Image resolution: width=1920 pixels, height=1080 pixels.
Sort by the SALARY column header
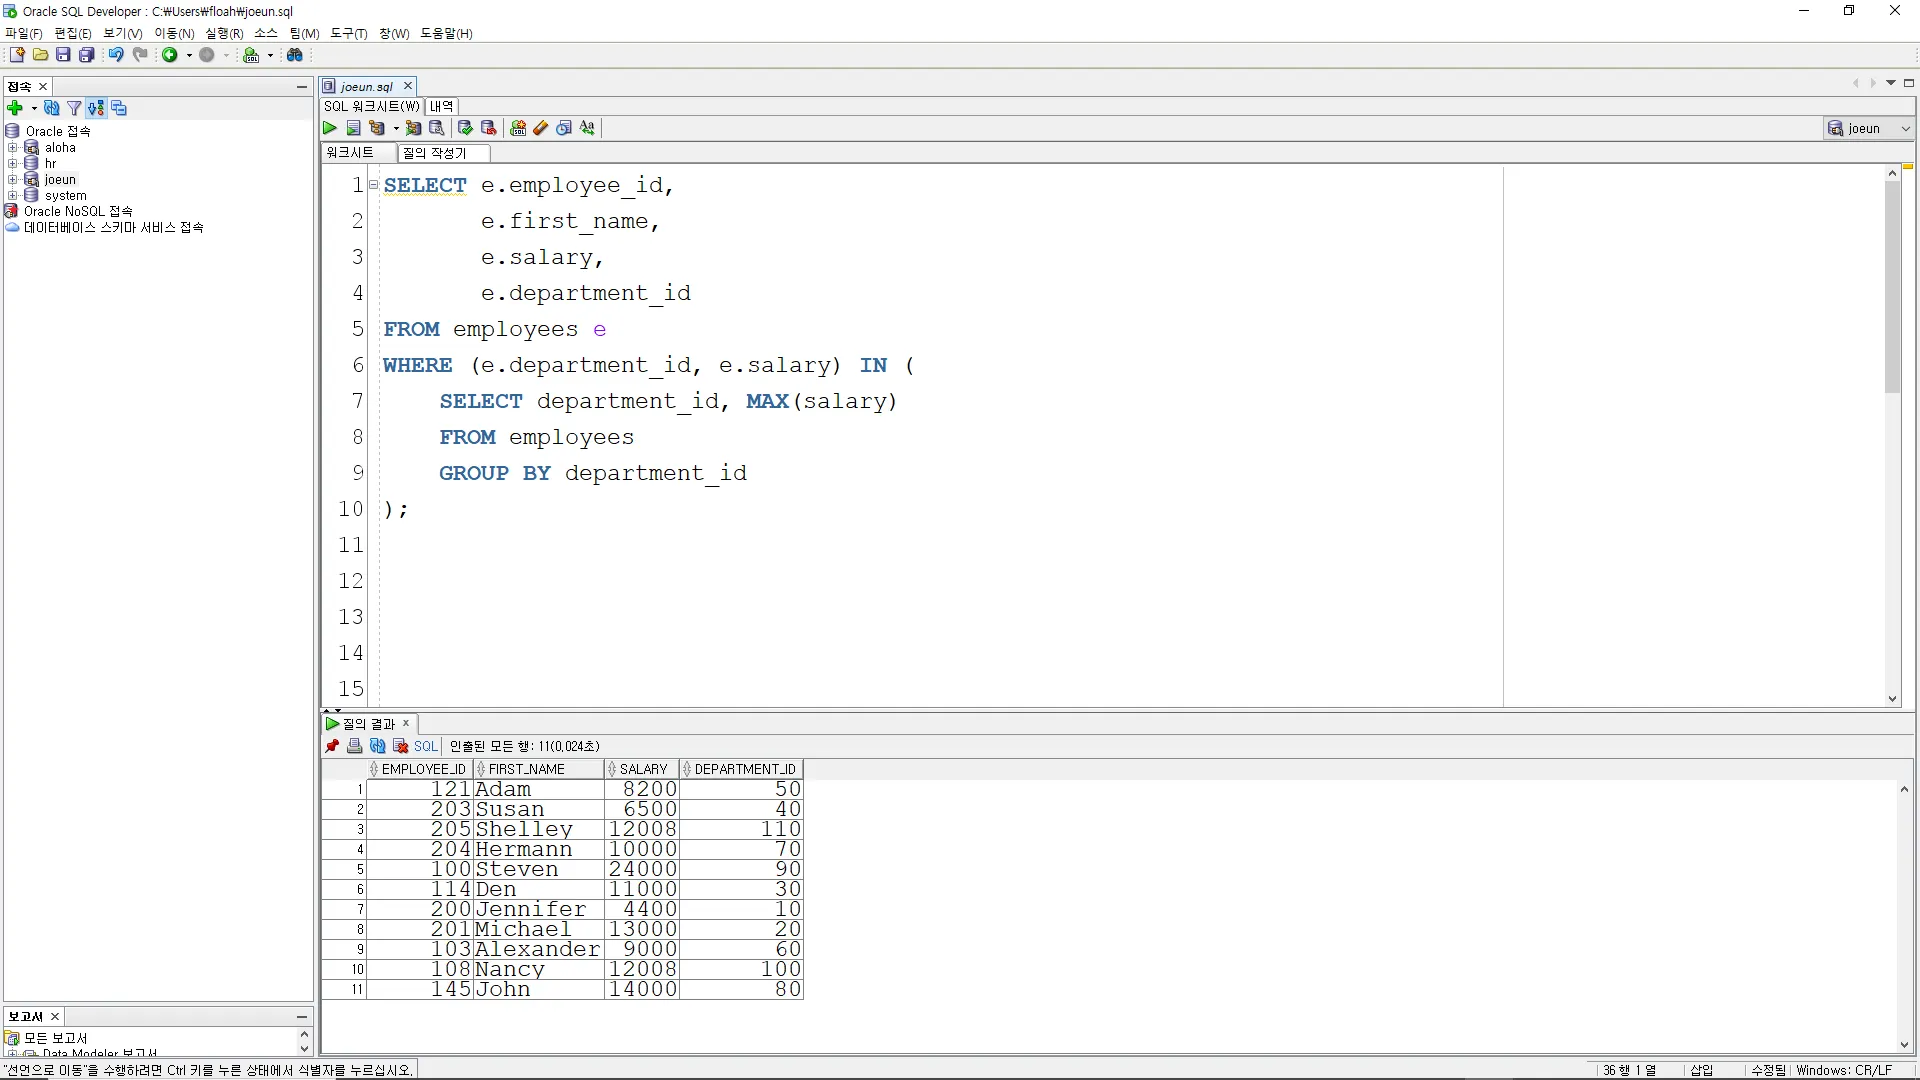pyautogui.click(x=643, y=769)
